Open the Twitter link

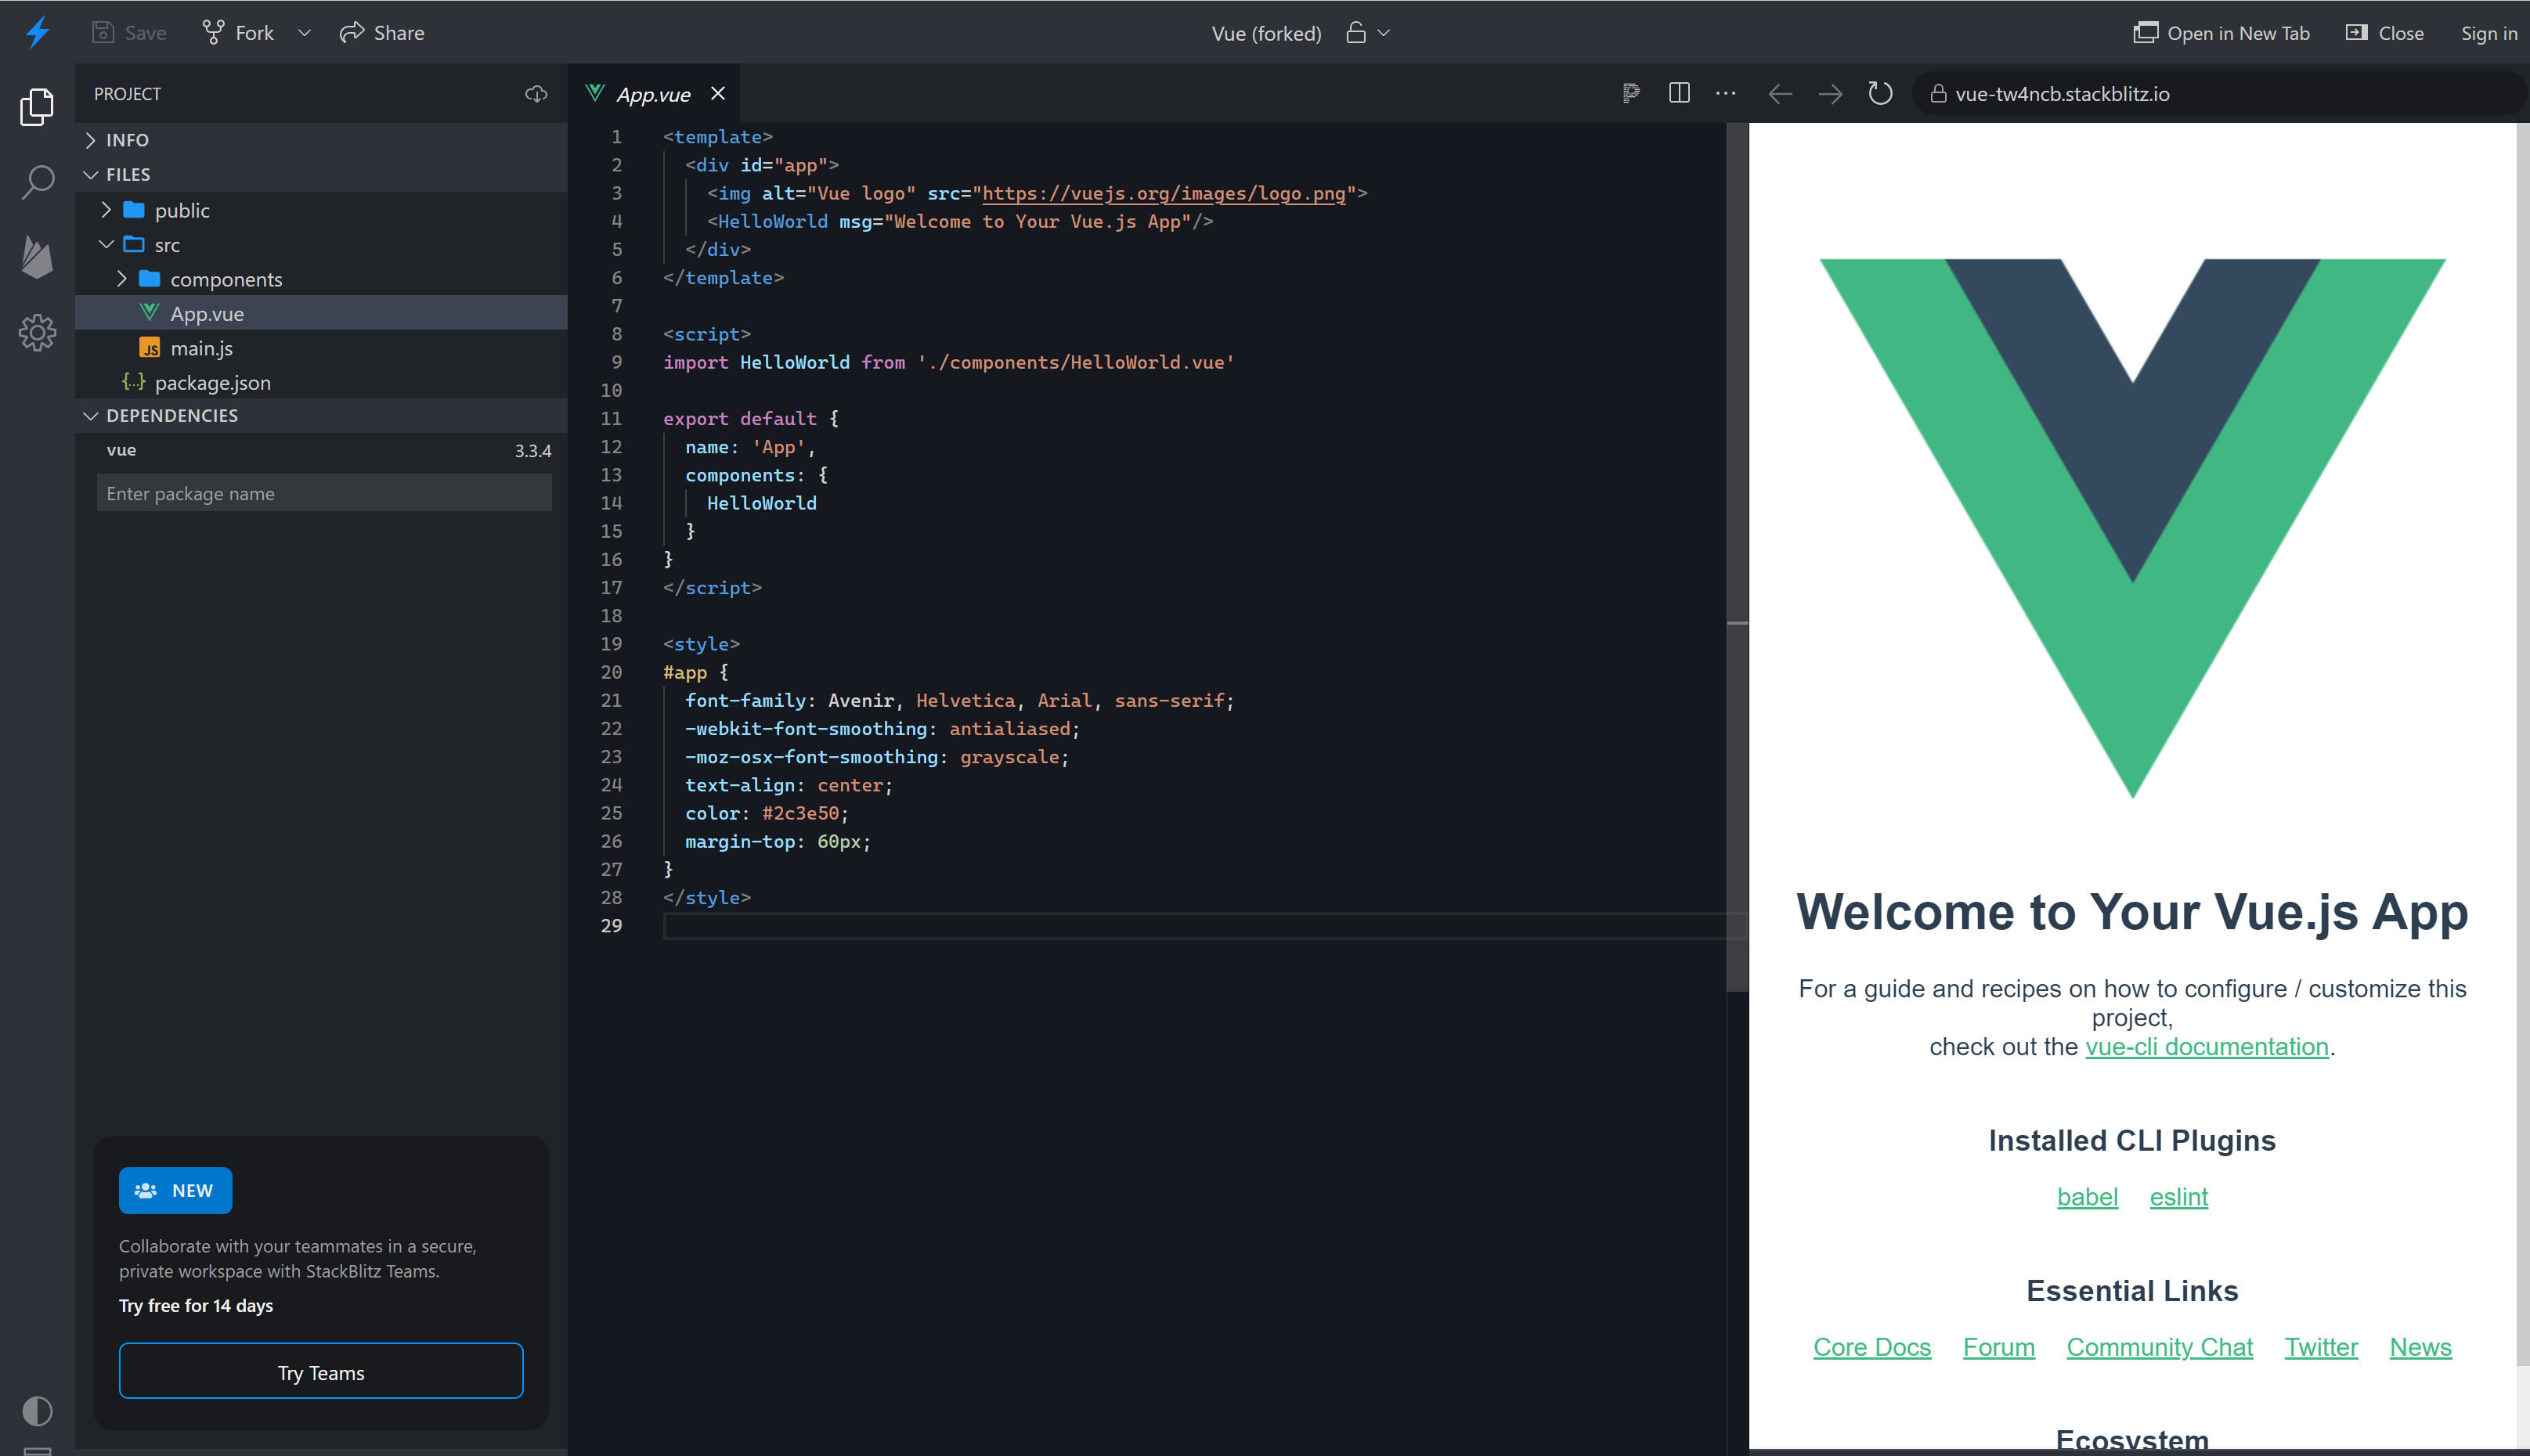2321,1347
